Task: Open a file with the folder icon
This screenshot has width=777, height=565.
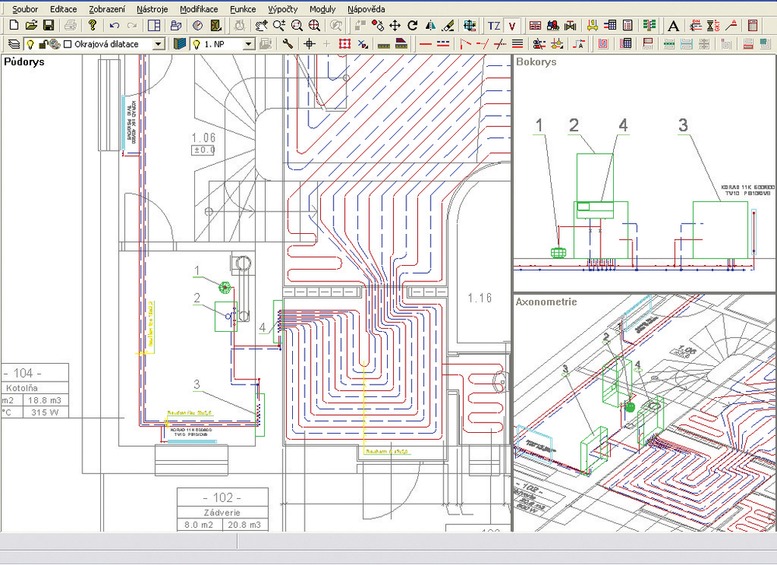Action: tap(30, 25)
